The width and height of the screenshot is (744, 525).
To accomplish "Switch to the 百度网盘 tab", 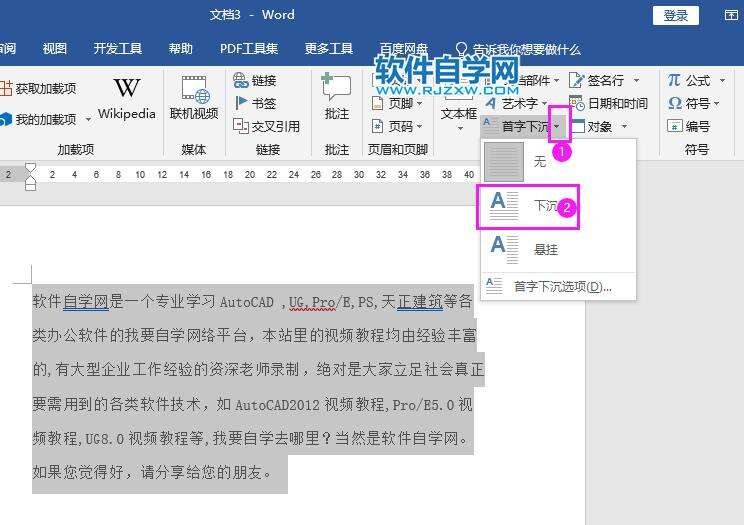I will 404,48.
